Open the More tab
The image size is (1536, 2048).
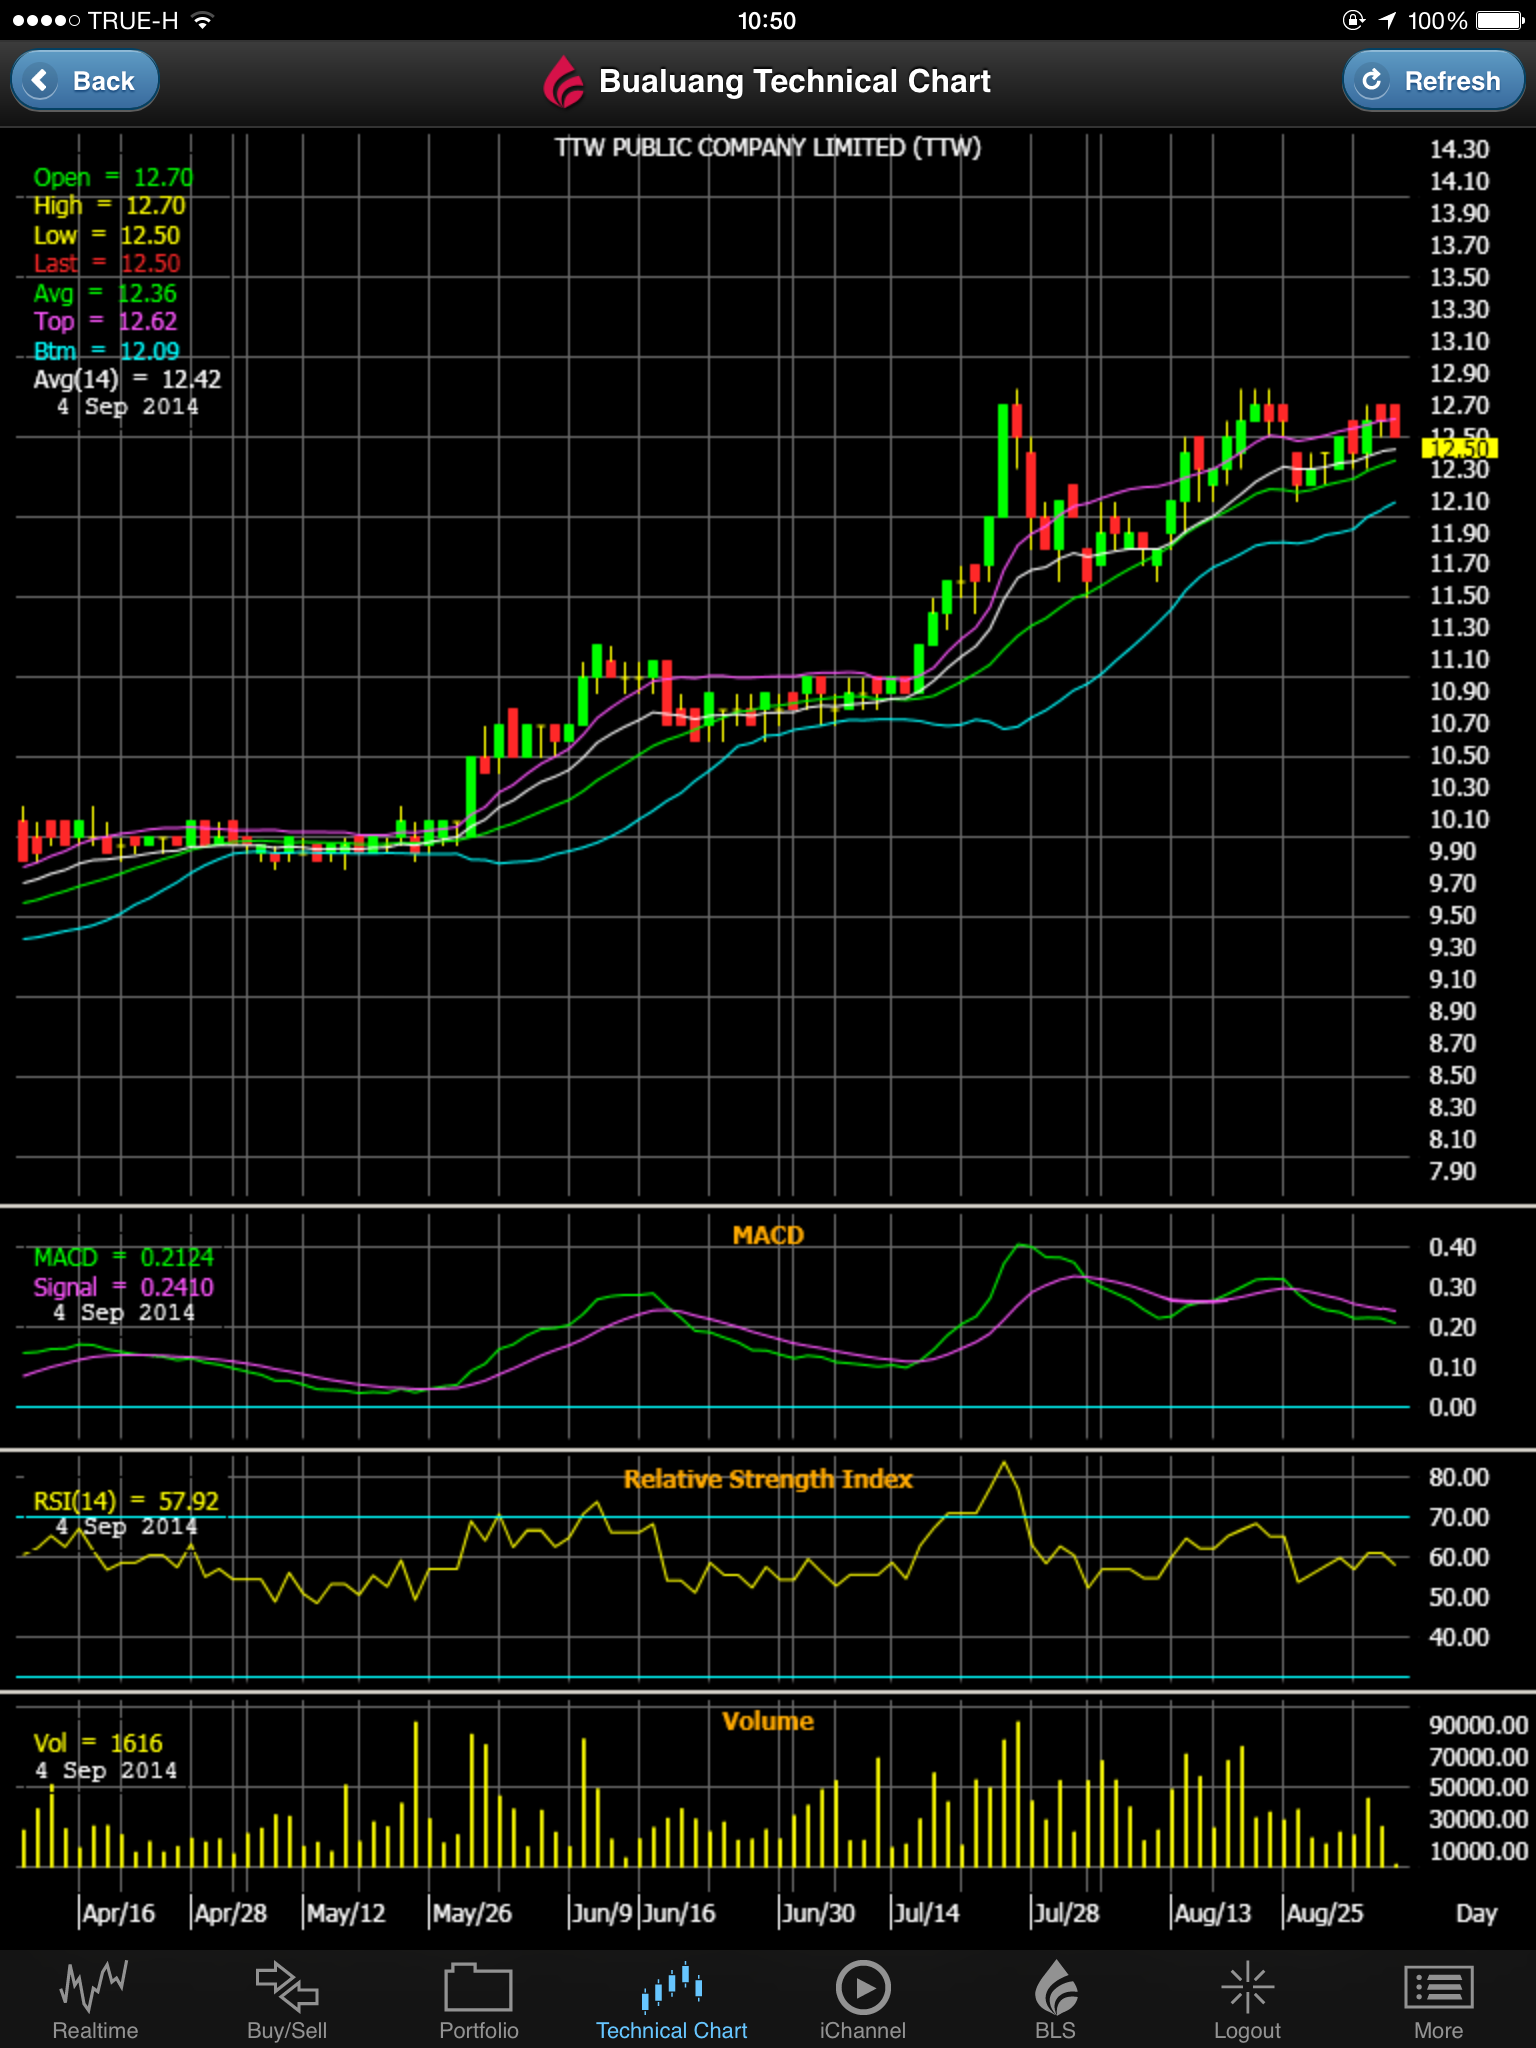coord(1439,2000)
